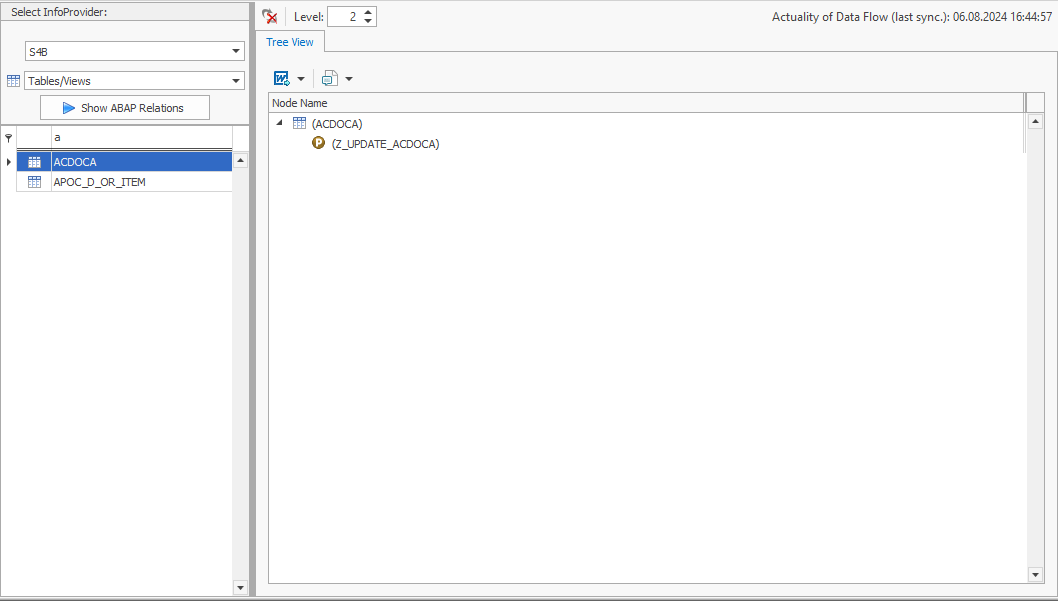Switch to the Tree View tab
This screenshot has width=1058, height=601.
point(289,42)
